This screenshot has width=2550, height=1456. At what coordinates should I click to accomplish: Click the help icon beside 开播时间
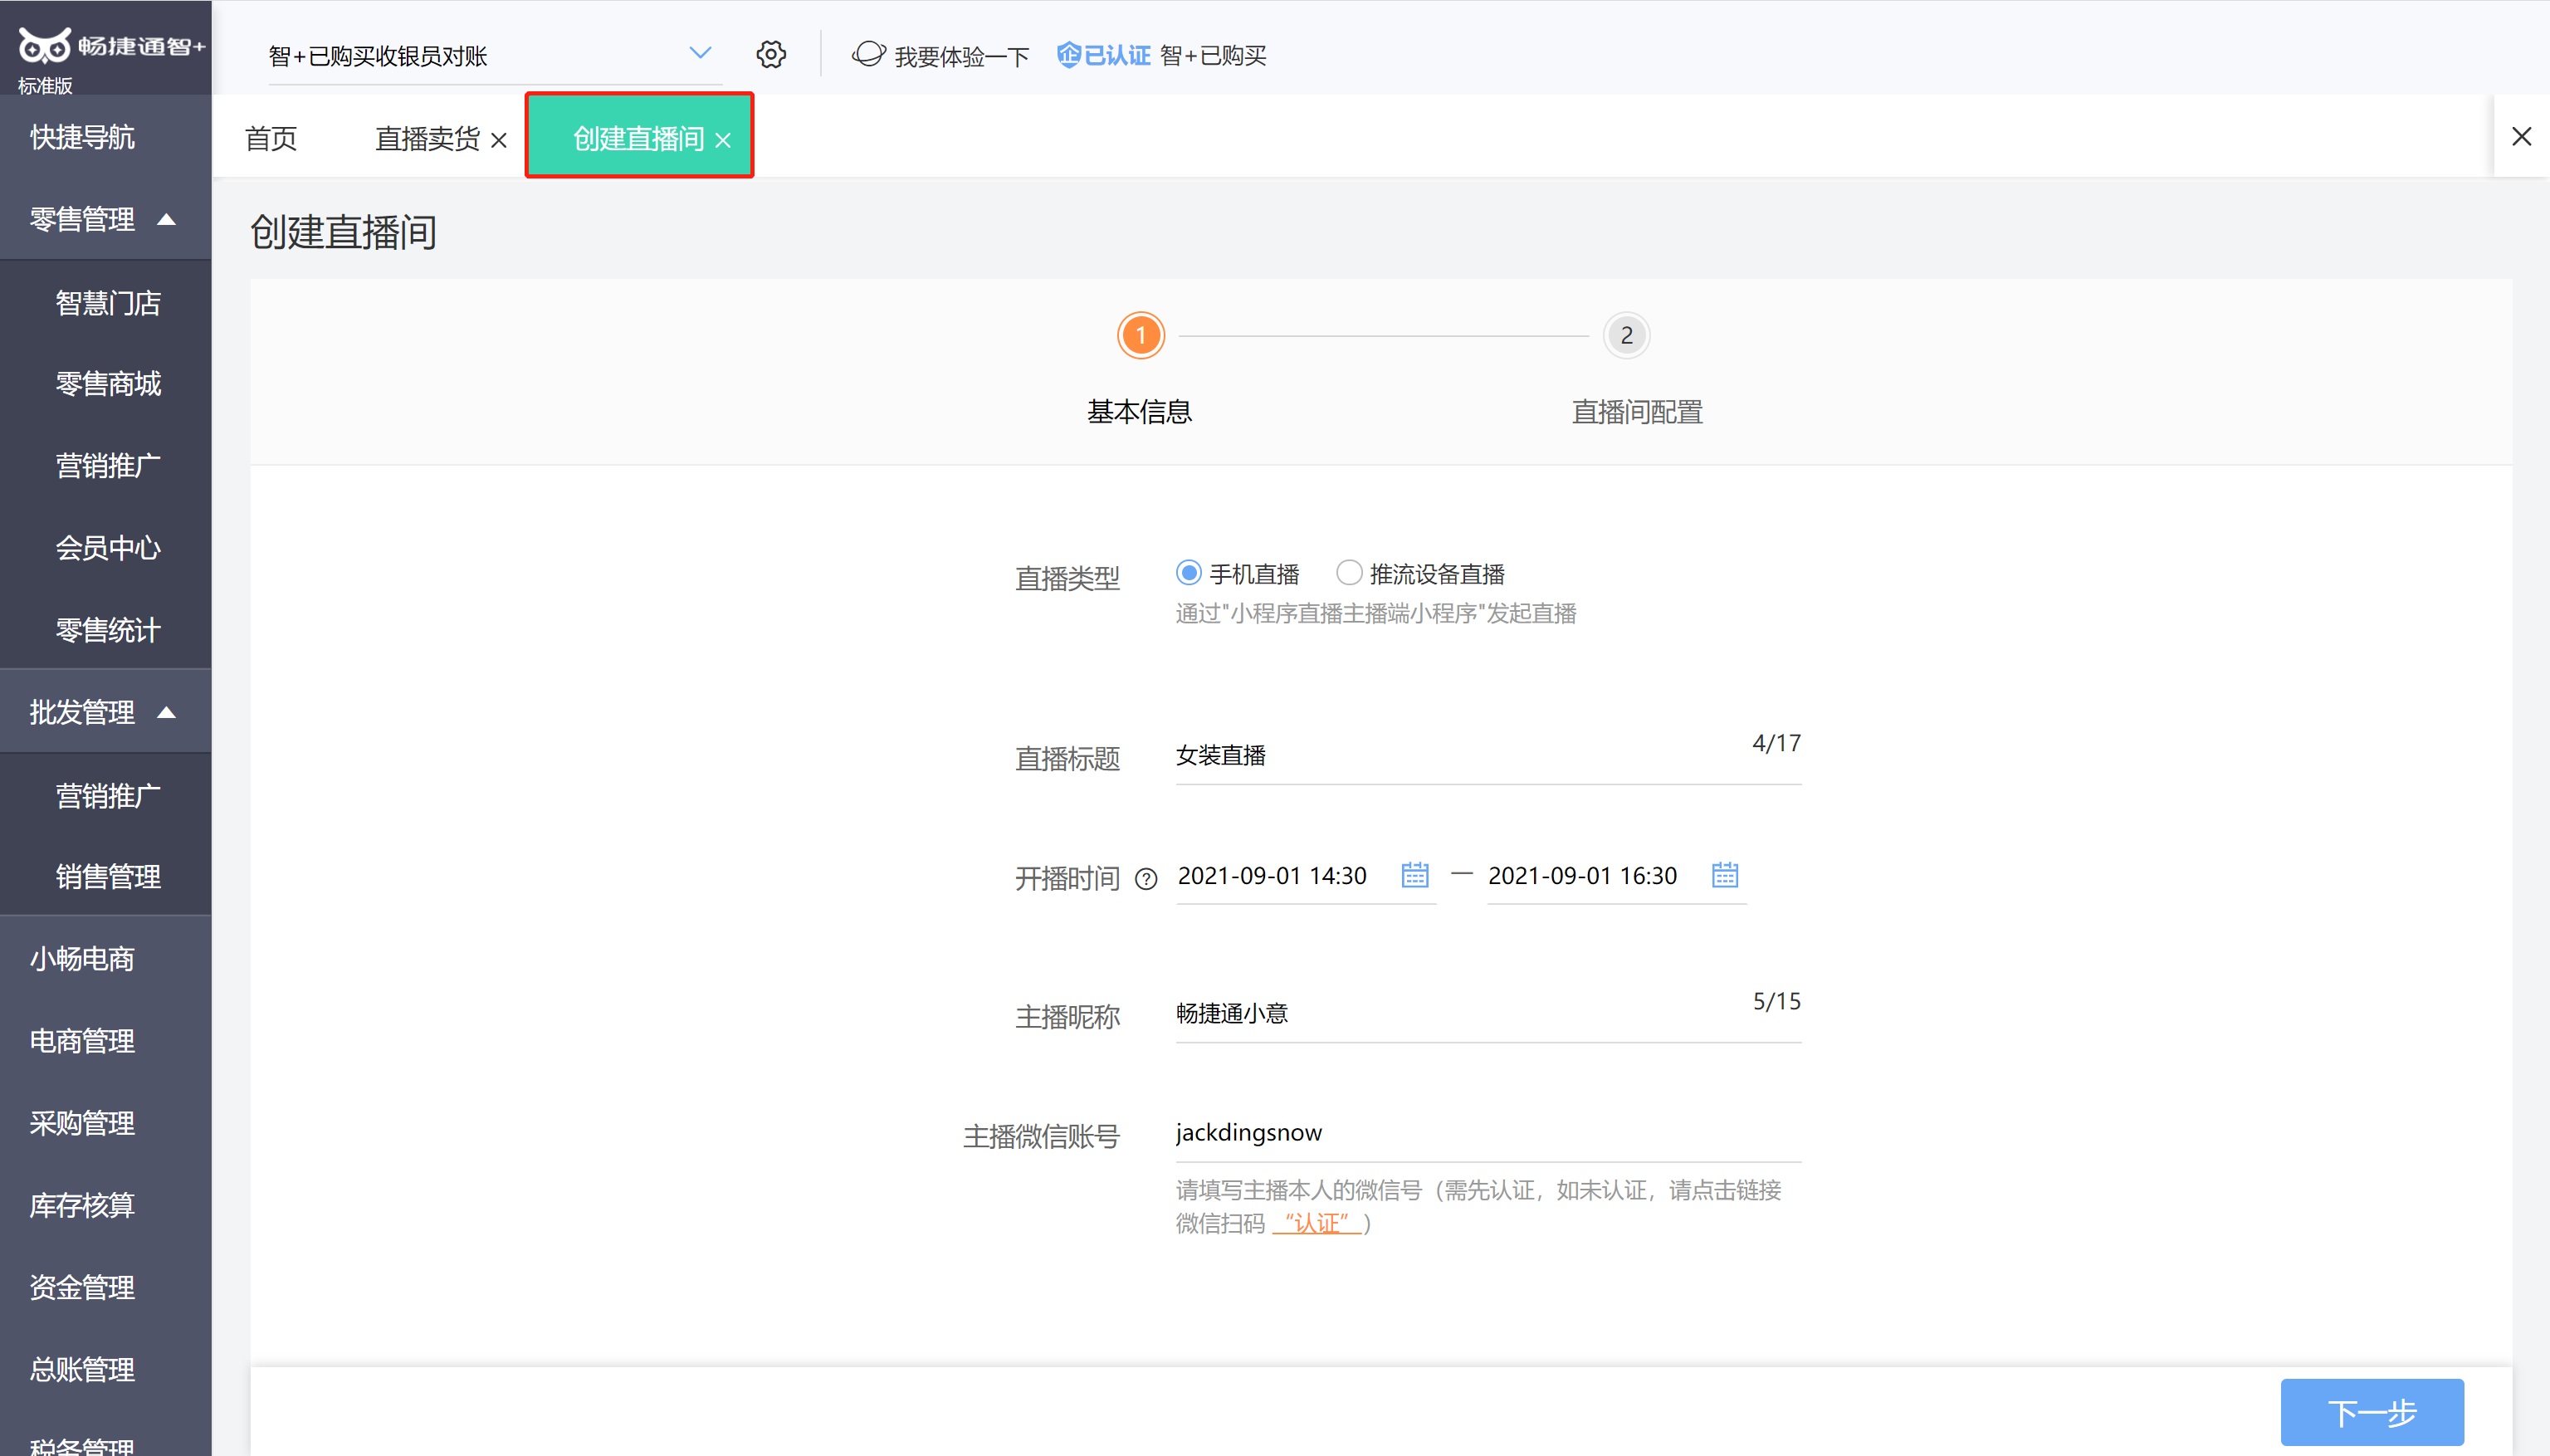(1146, 879)
